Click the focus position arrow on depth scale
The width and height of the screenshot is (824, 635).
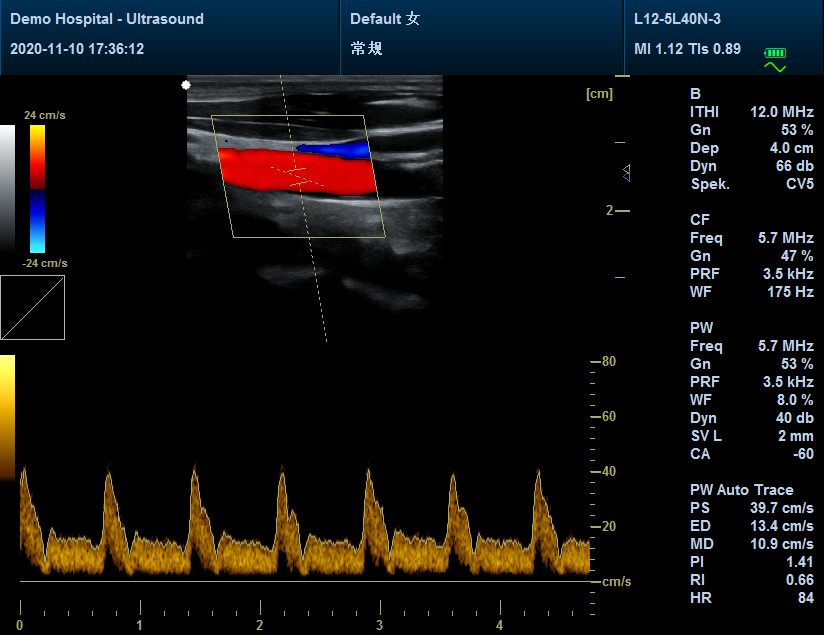pos(626,173)
